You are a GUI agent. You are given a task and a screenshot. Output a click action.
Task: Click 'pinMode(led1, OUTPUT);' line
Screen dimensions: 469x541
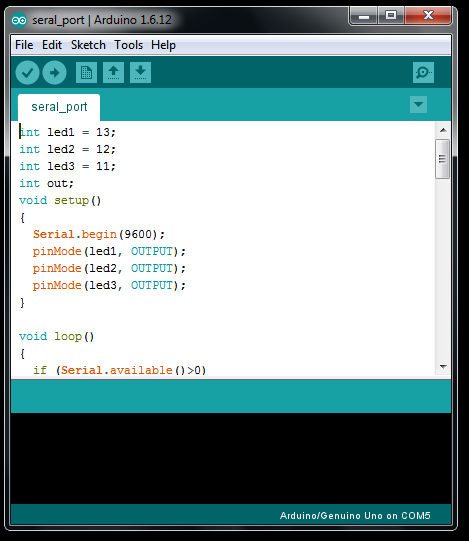[109, 251]
